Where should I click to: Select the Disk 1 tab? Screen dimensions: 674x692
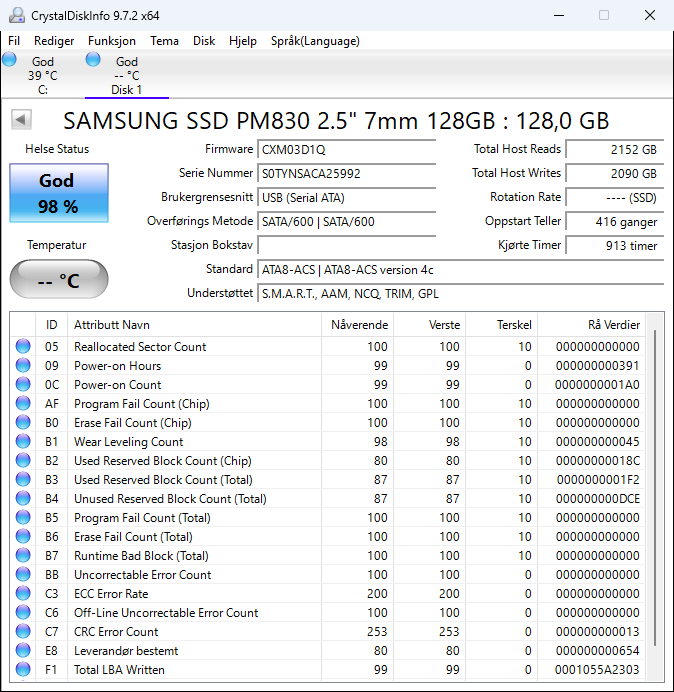click(x=127, y=75)
